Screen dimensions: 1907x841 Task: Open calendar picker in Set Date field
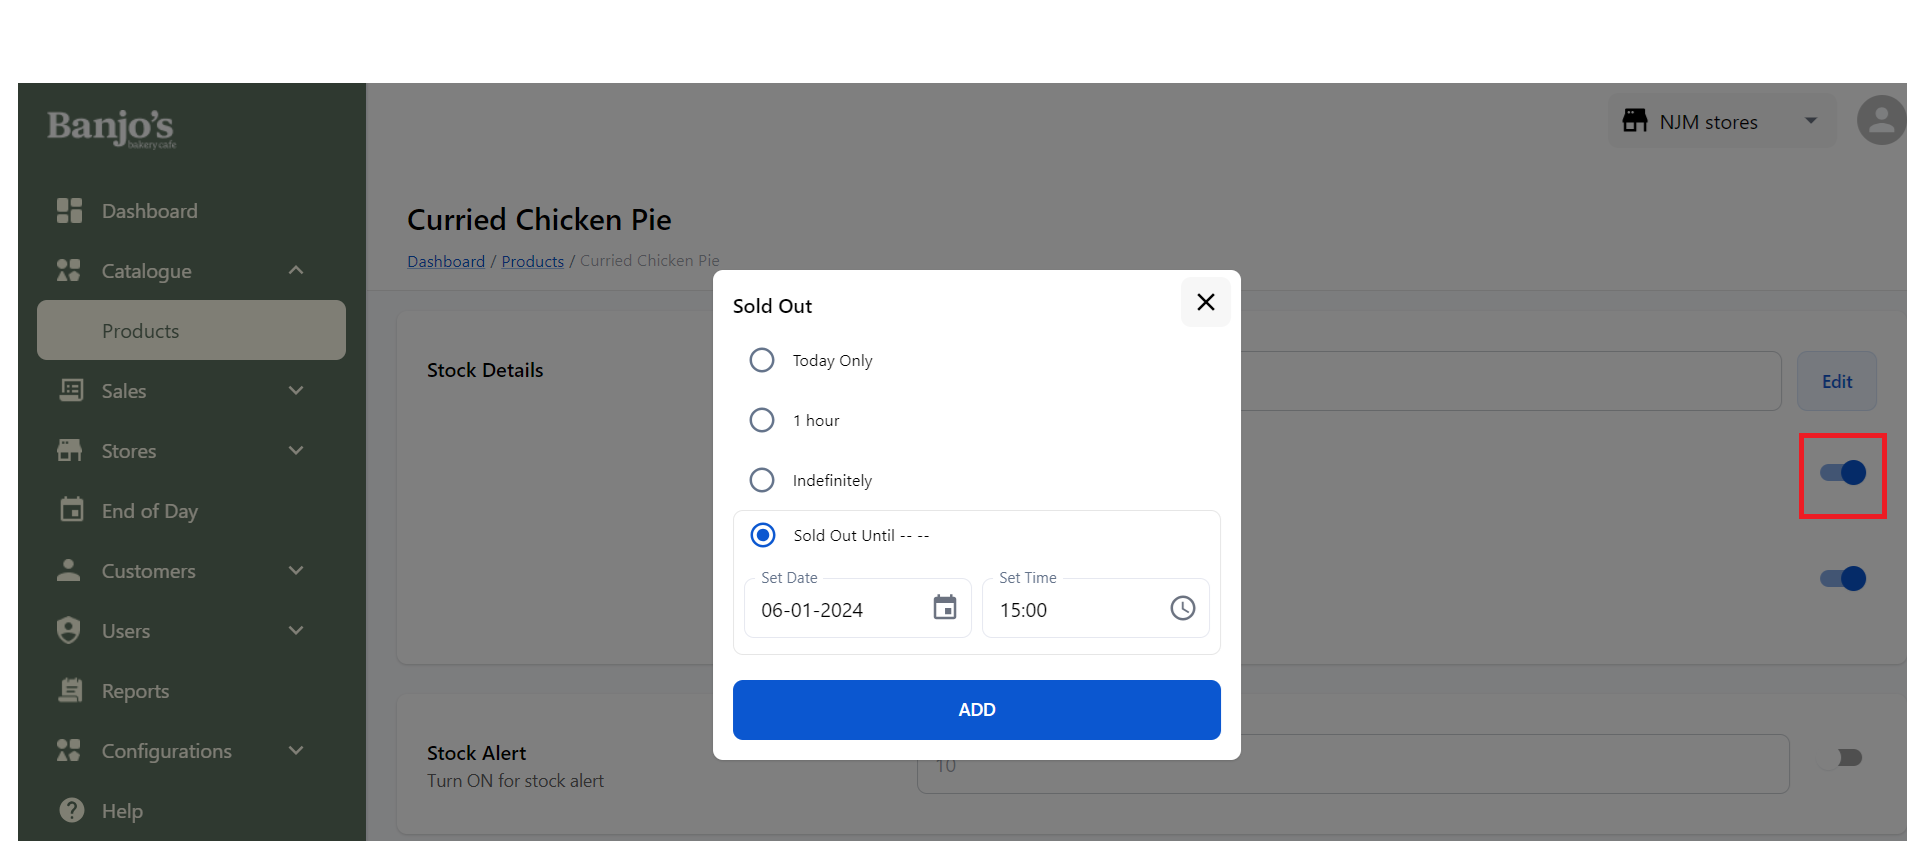(945, 608)
